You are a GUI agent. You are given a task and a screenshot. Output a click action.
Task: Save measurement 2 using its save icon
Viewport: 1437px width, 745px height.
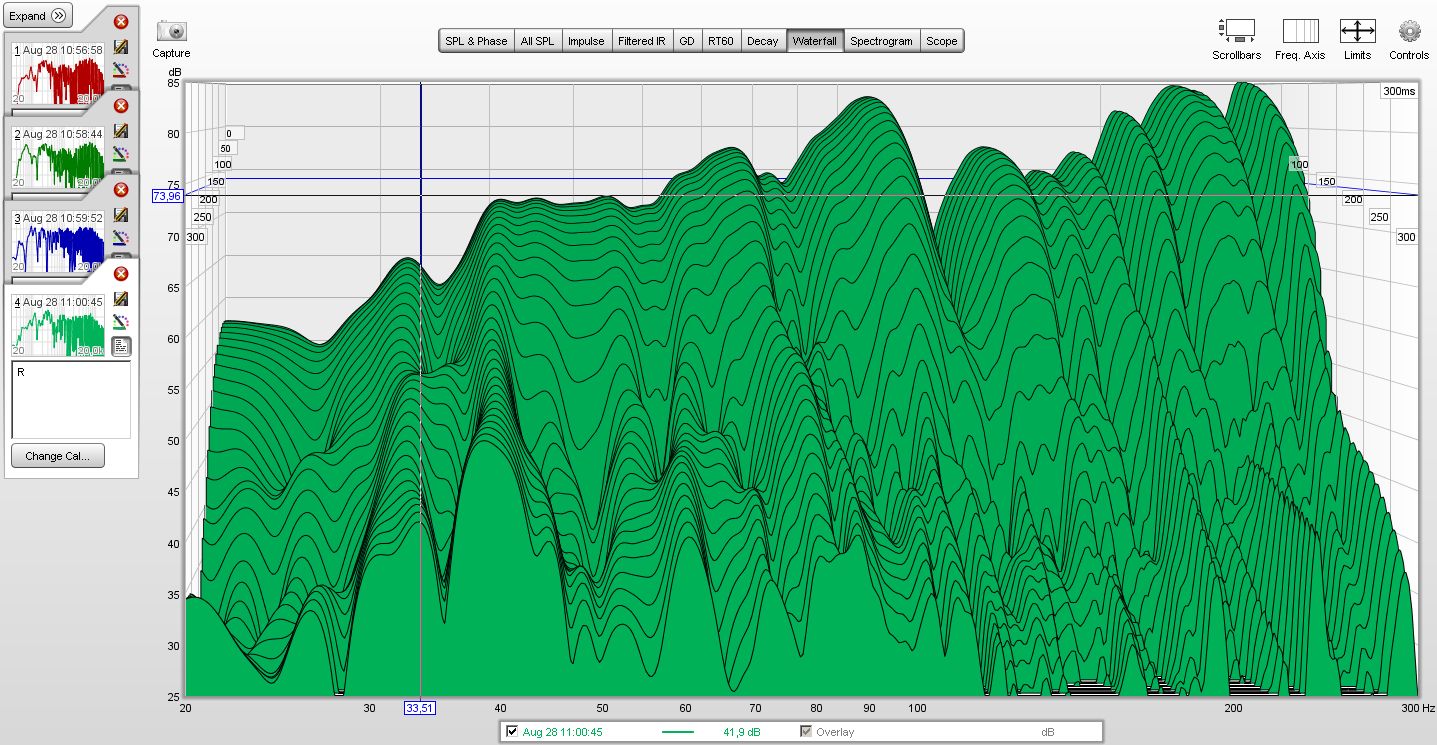point(121,130)
